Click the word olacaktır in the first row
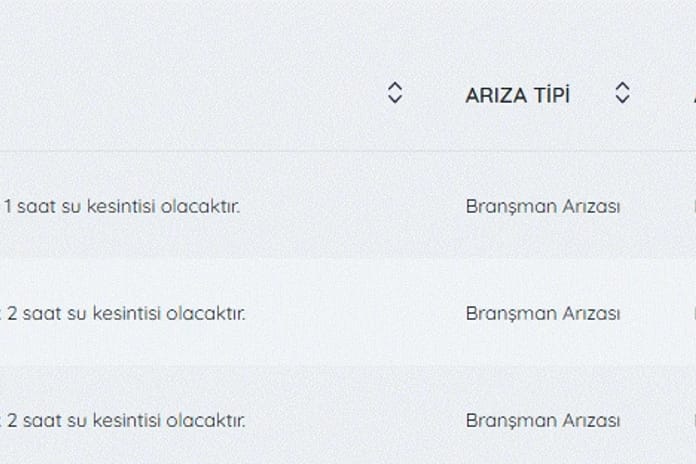 pos(200,206)
